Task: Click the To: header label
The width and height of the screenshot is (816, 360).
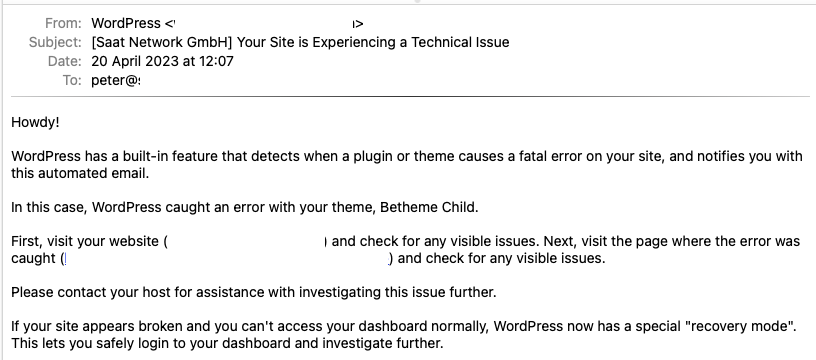Action: click(x=72, y=81)
